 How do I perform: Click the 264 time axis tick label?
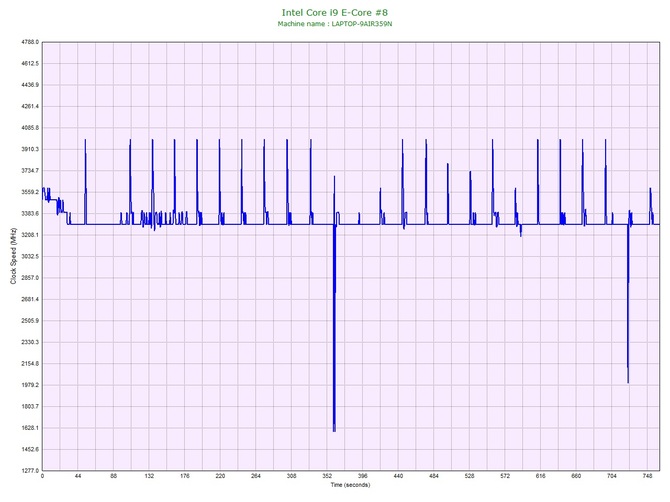coord(256,476)
